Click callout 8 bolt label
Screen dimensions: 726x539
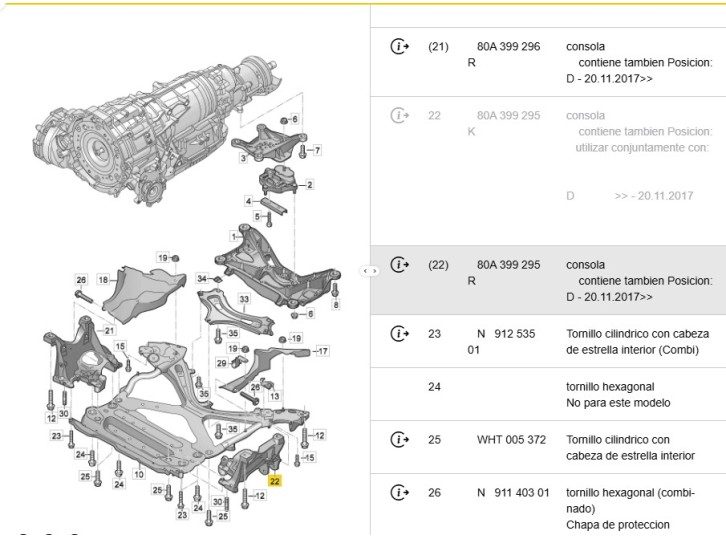pyautogui.click(x=336, y=304)
